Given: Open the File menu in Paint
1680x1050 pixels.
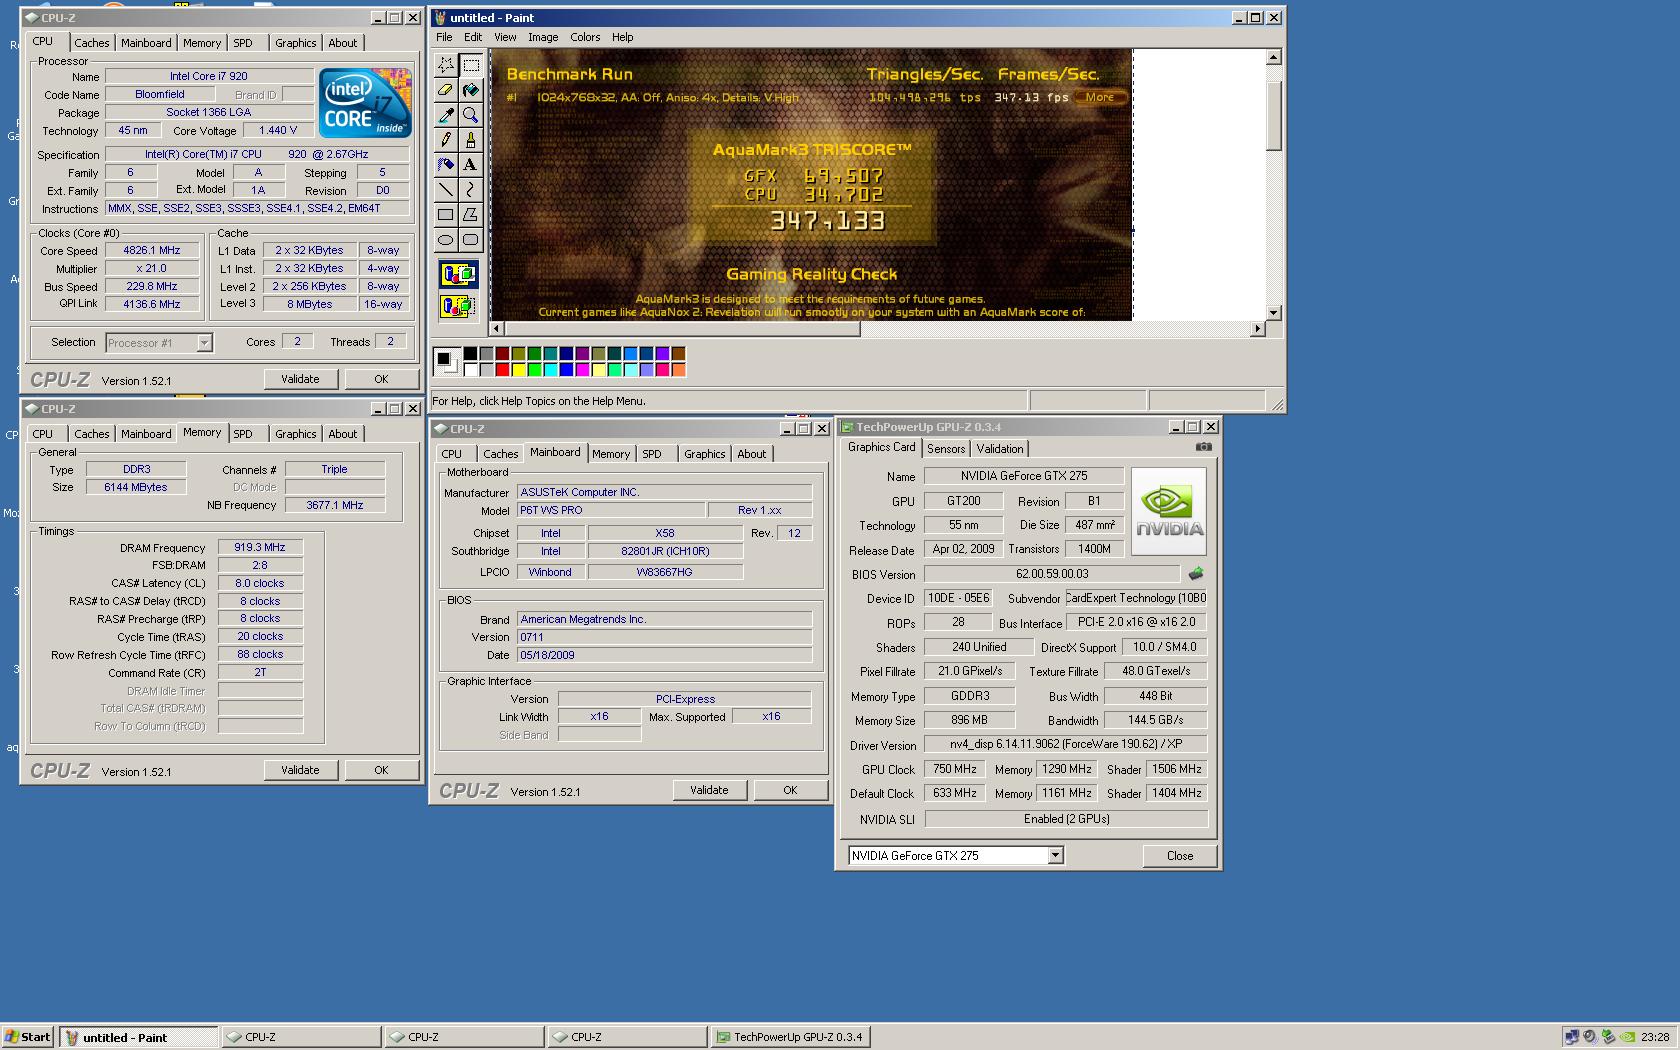Looking at the screenshot, I should [444, 37].
